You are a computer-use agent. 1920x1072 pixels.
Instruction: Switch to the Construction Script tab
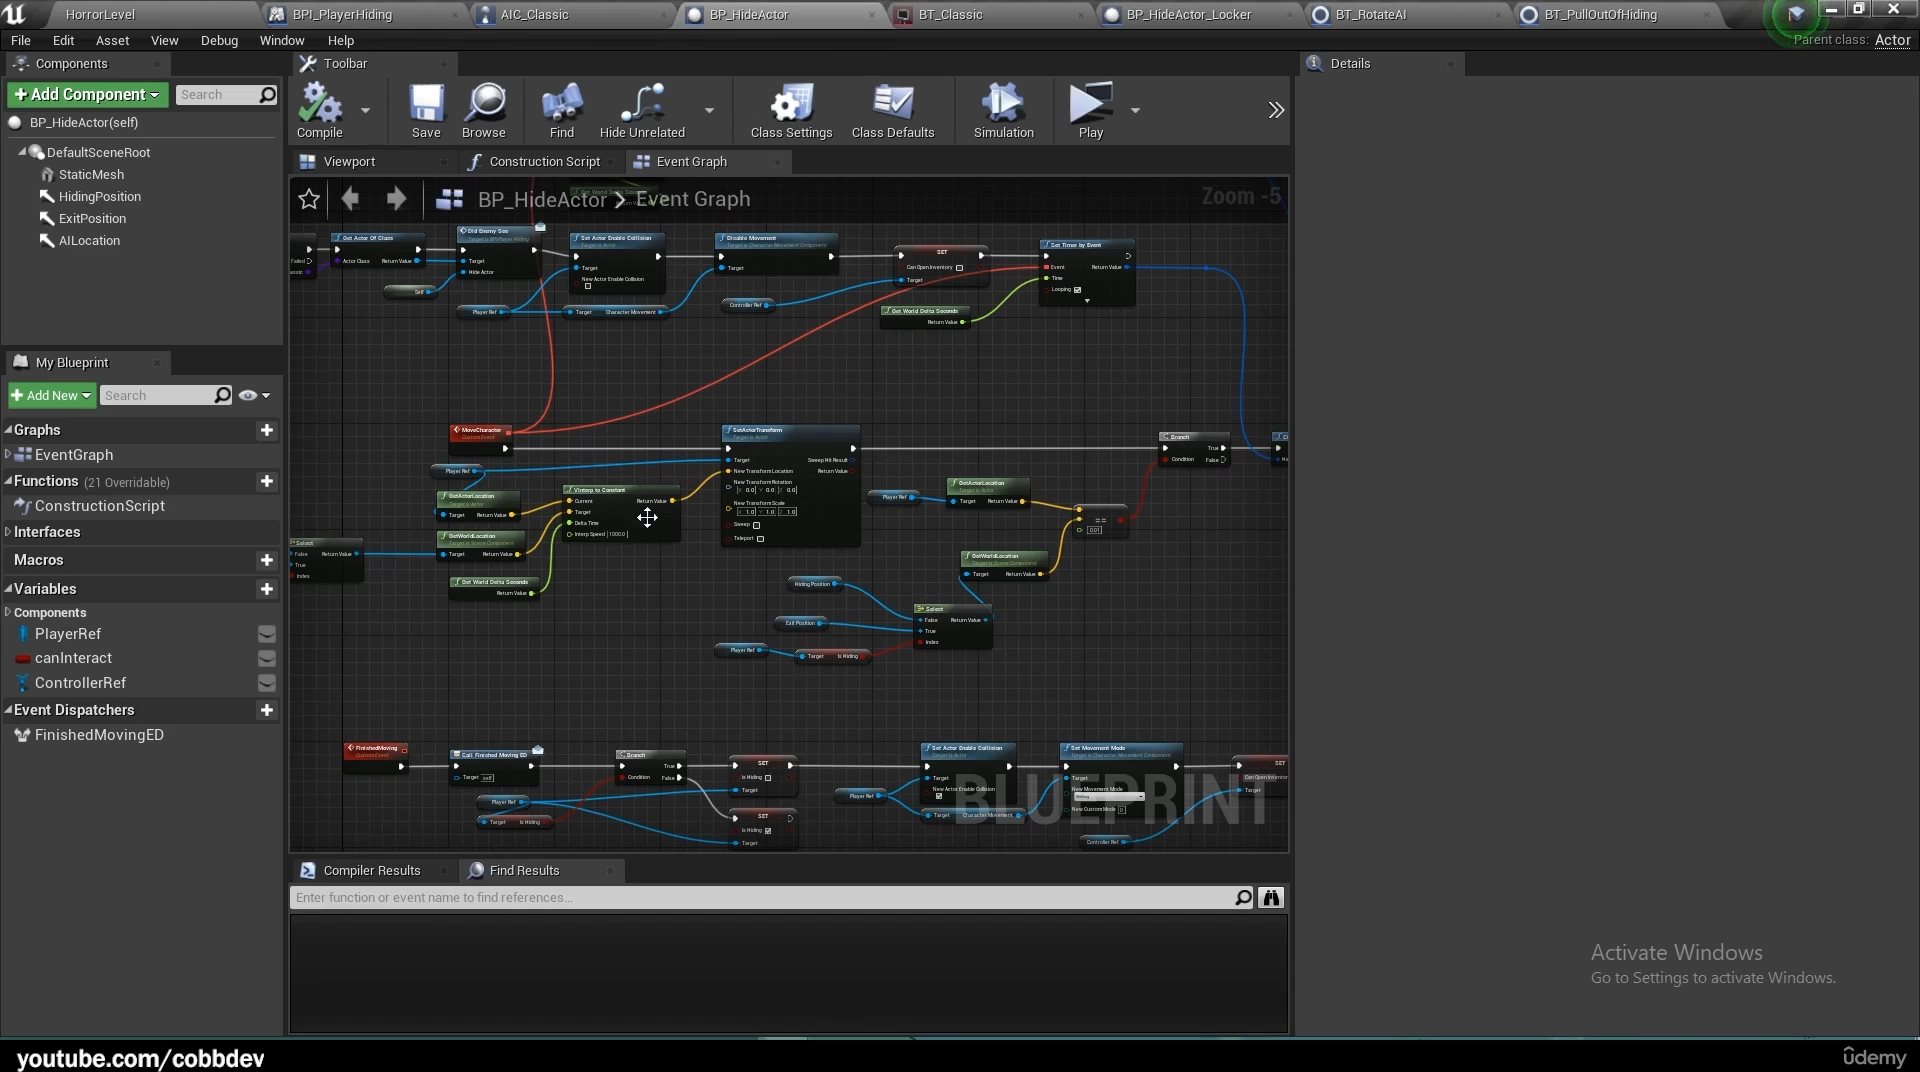tap(543, 162)
